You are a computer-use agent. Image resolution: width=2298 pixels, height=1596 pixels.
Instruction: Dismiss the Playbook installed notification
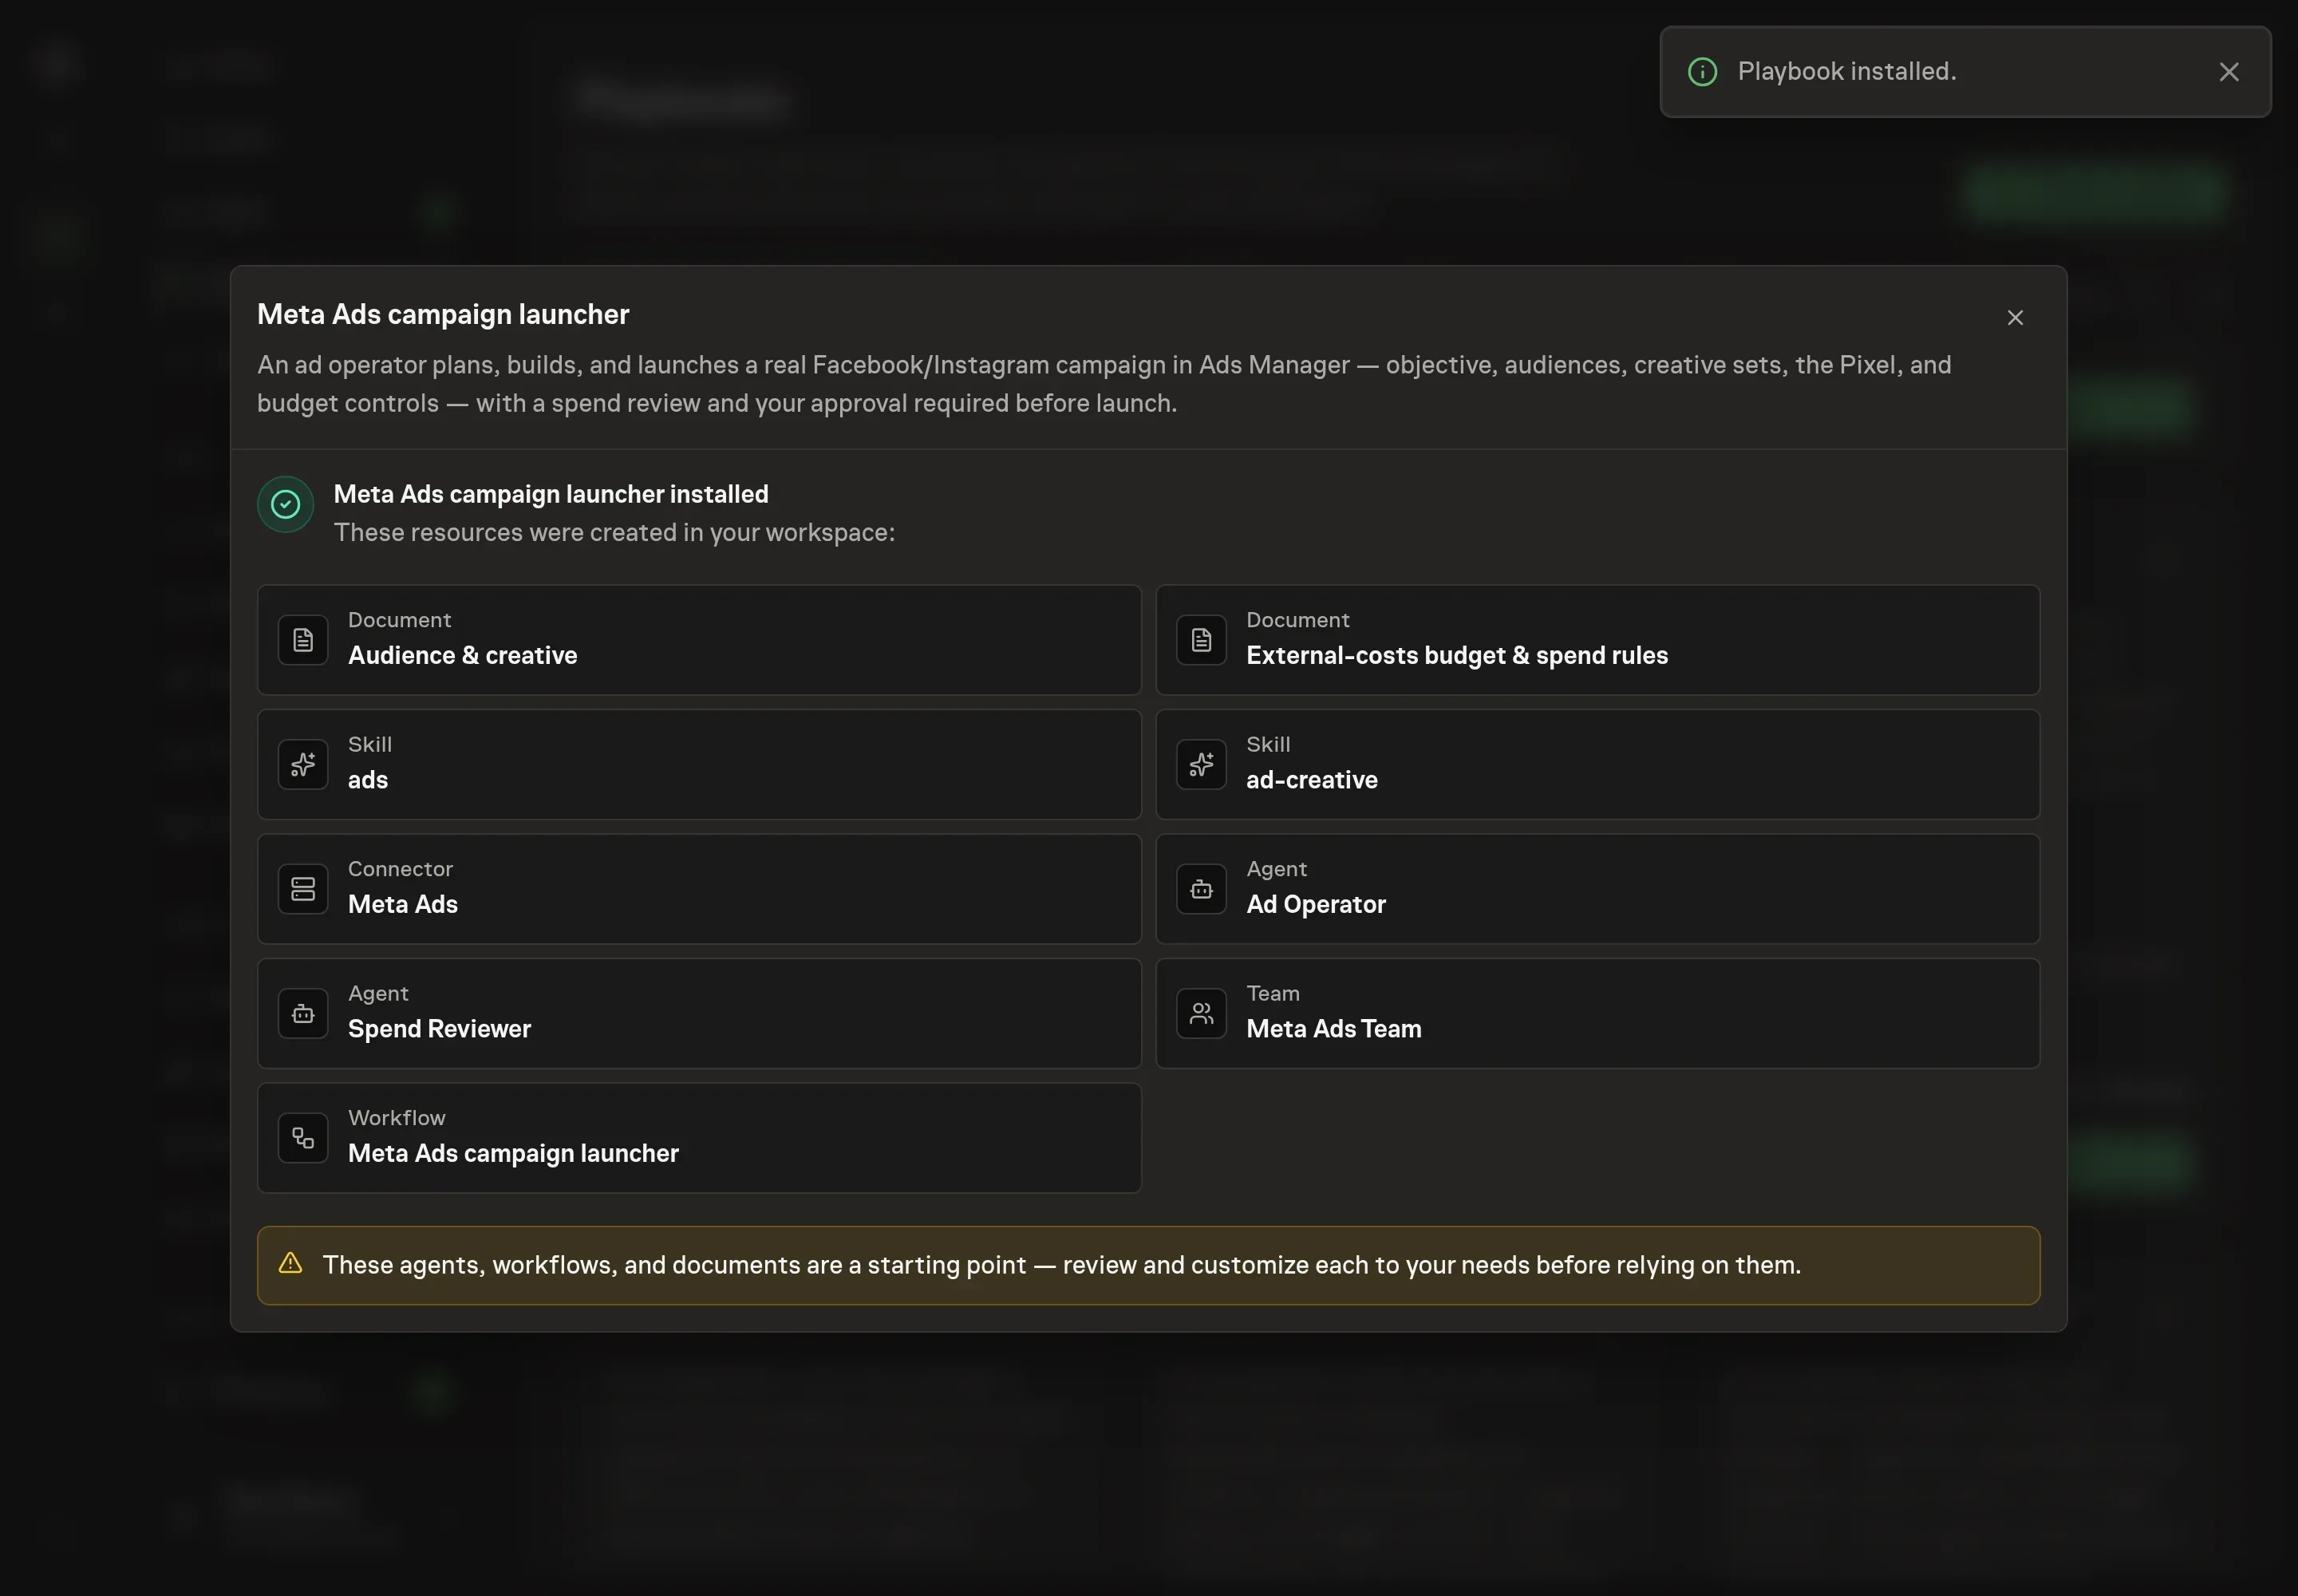pyautogui.click(x=2229, y=72)
